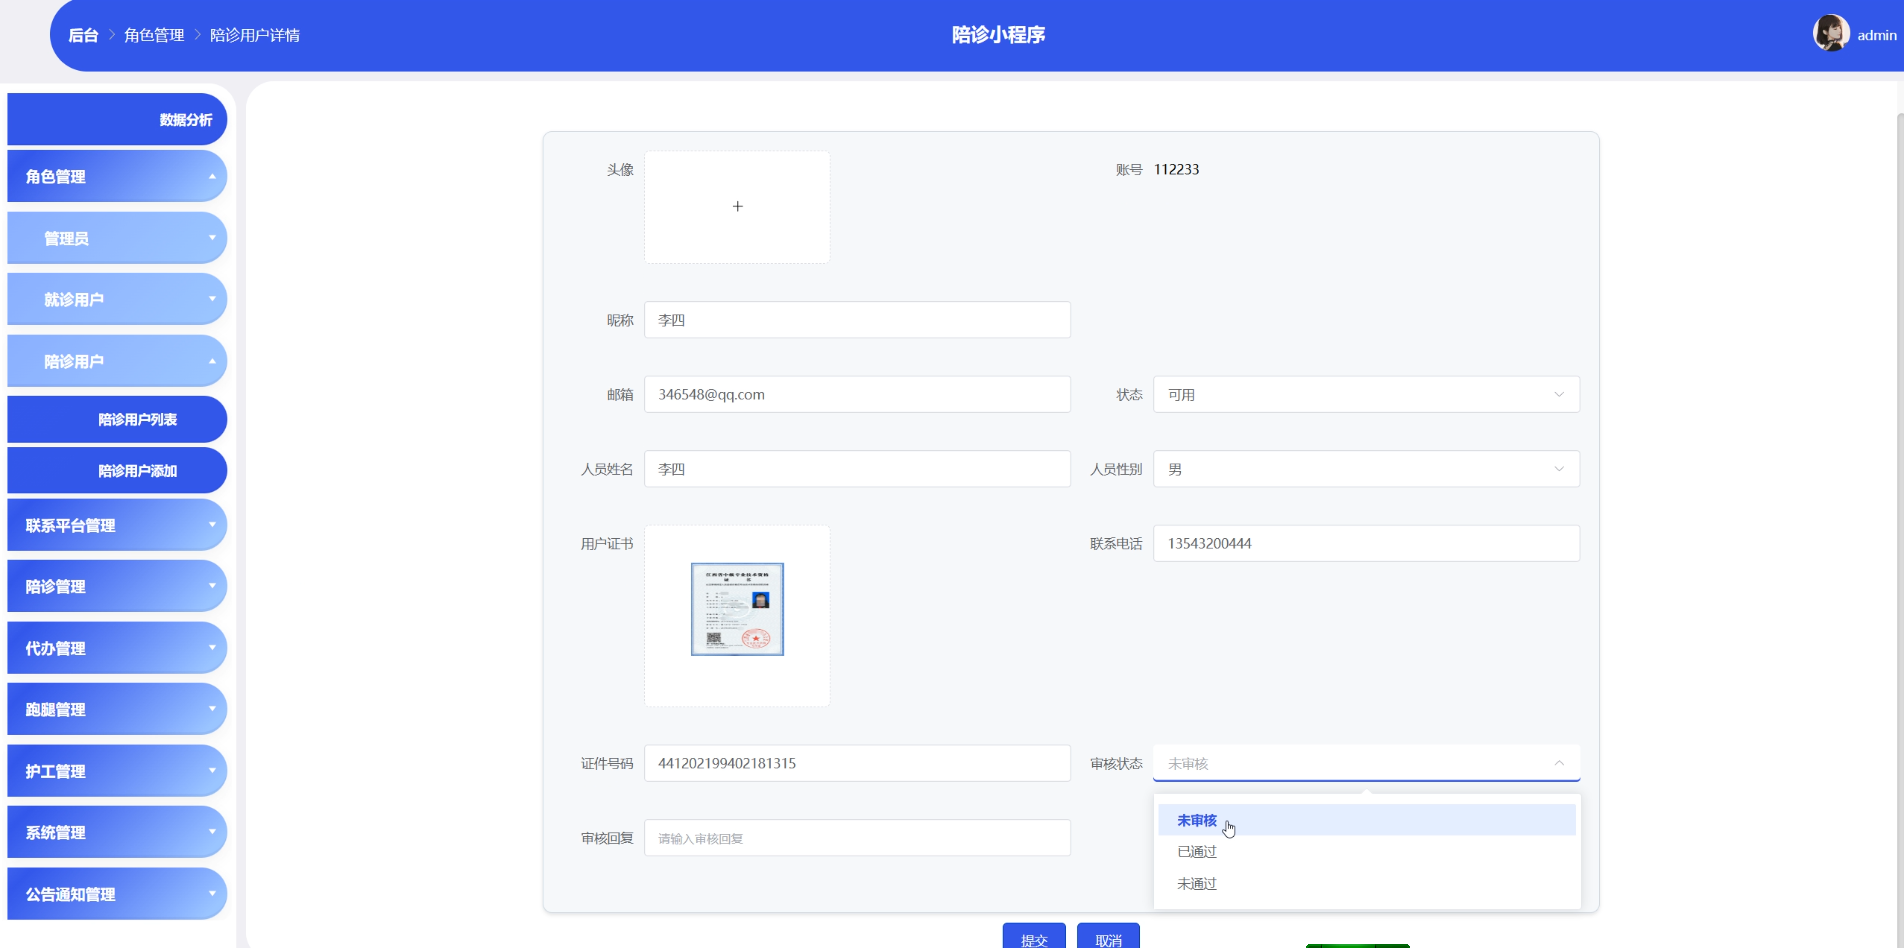Screen dimensions: 1904x948
Task: Expand the 跑腿管理 menu
Action: click(x=117, y=709)
